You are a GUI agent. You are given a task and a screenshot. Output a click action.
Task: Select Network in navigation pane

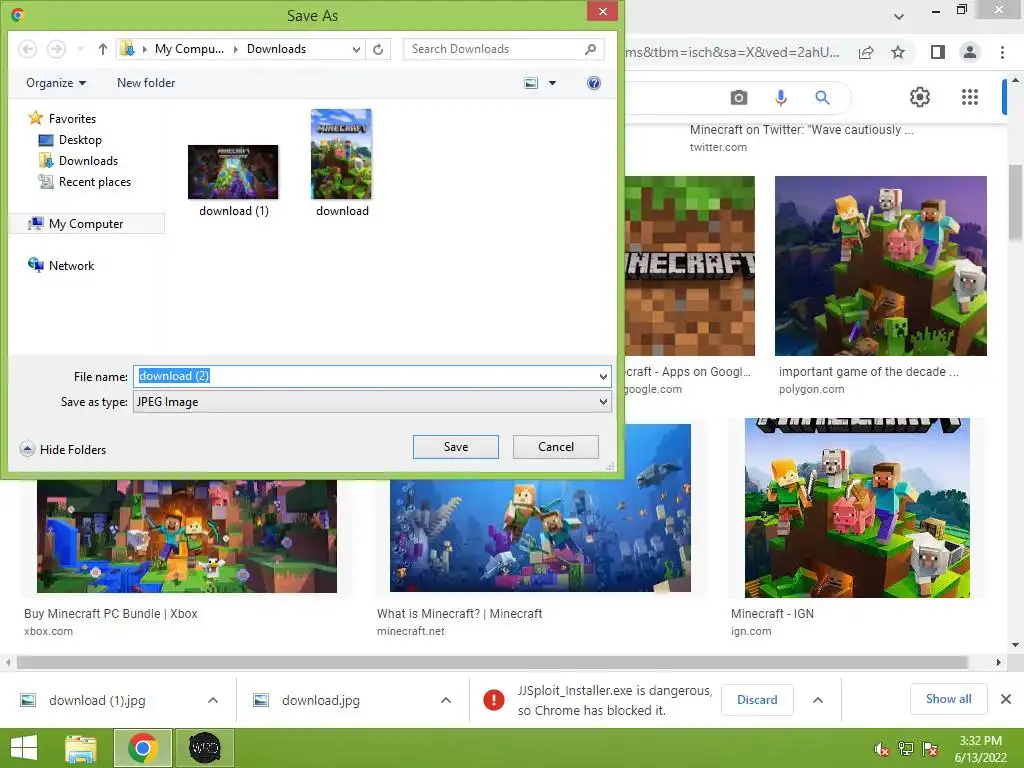[61, 265]
